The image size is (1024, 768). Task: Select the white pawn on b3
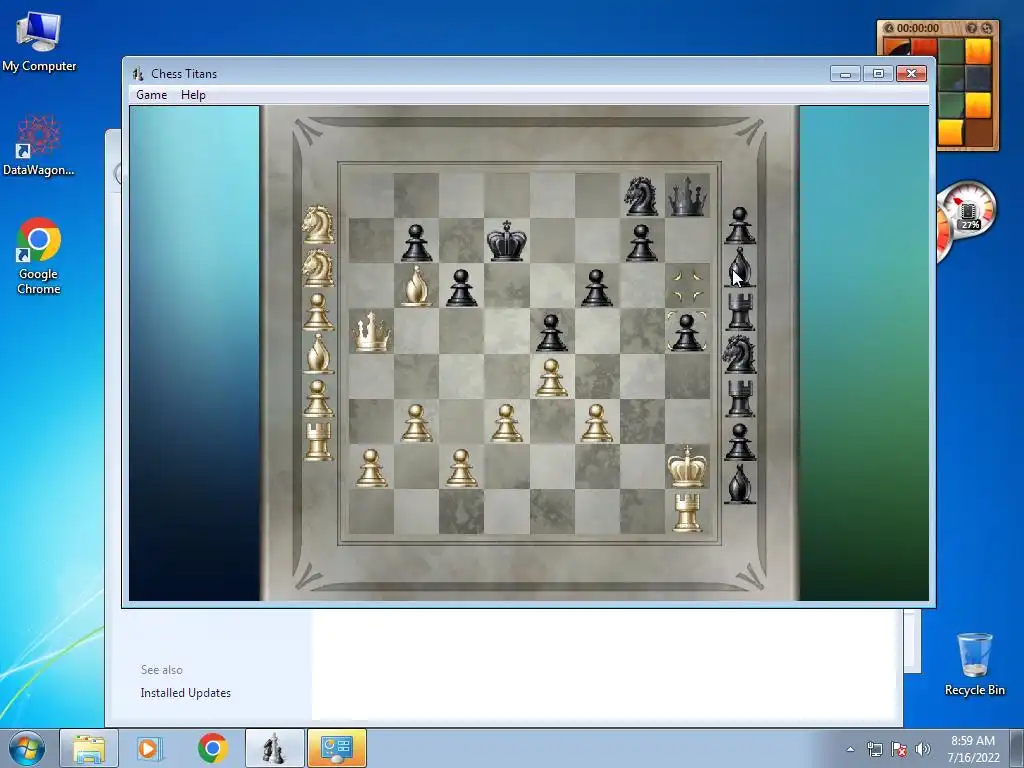(416, 423)
